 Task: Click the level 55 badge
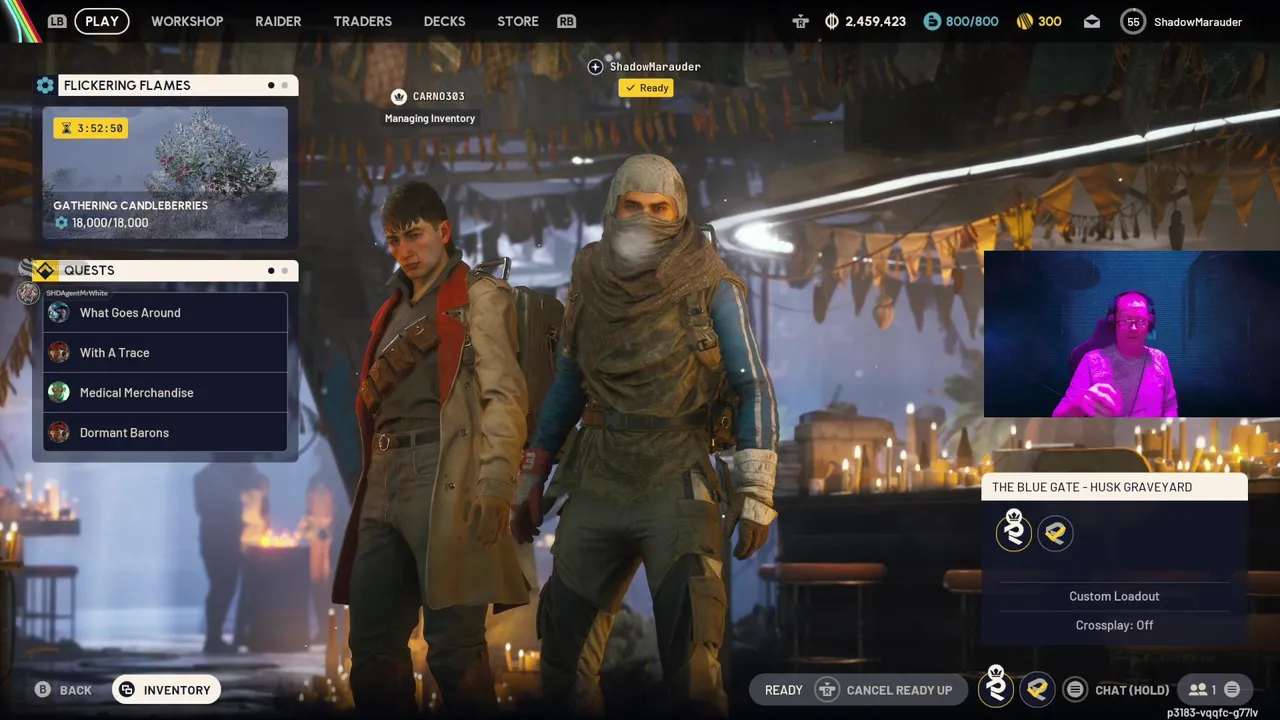pos(1132,21)
